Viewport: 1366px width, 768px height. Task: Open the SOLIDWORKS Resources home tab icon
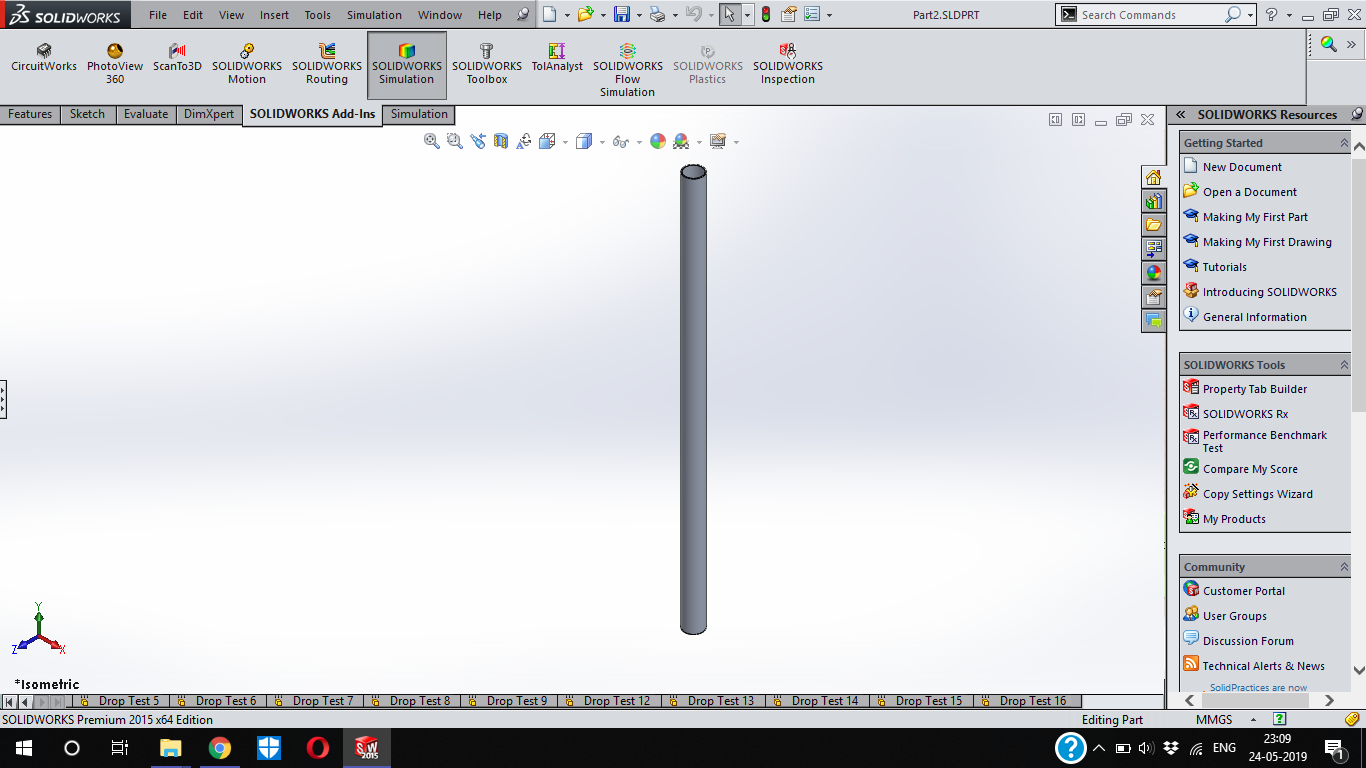click(1153, 177)
